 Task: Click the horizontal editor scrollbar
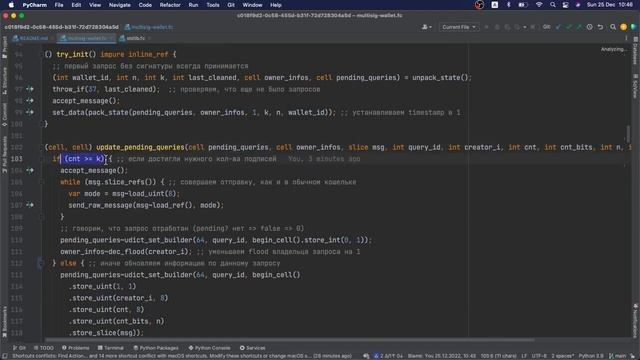(x=289, y=340)
